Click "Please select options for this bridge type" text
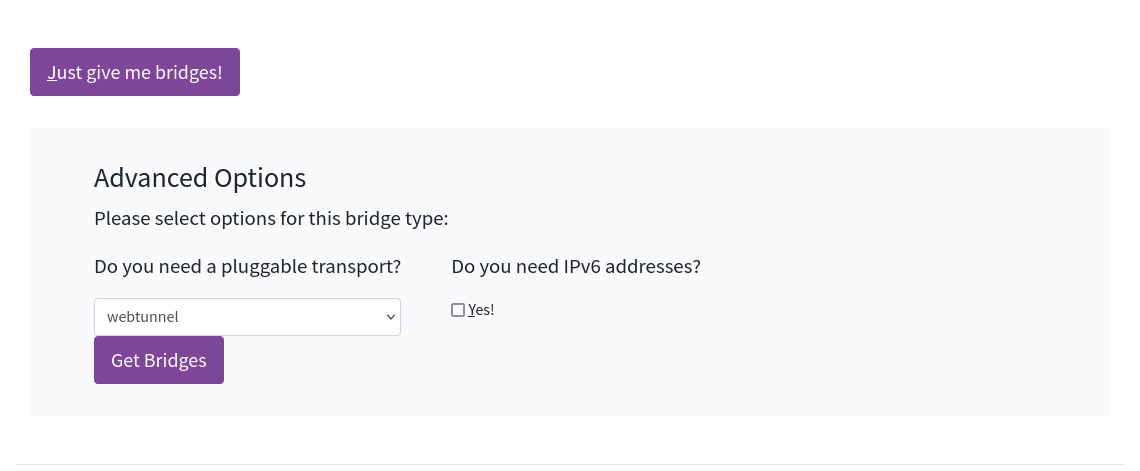 point(271,218)
